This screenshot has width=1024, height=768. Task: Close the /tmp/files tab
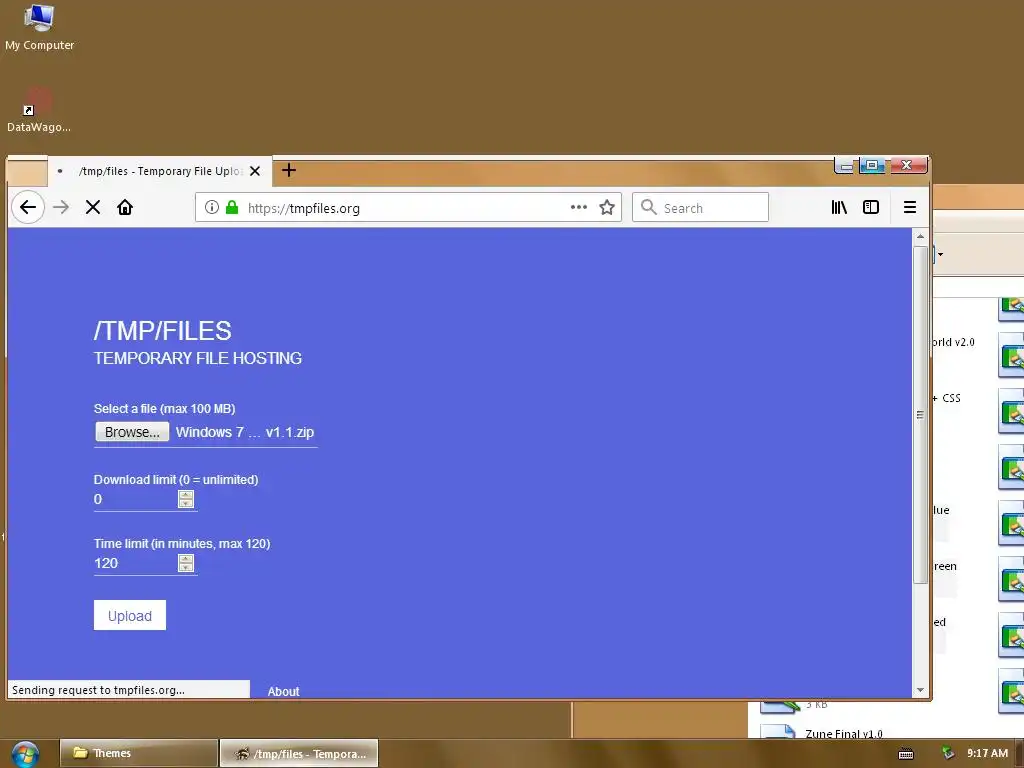coord(255,171)
